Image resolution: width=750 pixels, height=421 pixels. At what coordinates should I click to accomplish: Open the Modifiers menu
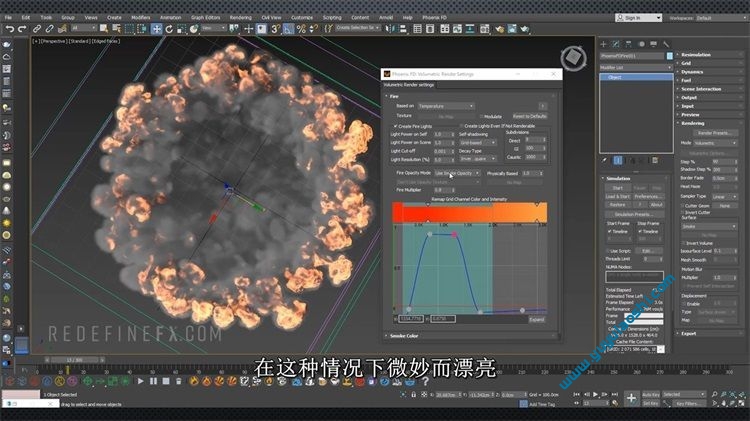point(141,18)
